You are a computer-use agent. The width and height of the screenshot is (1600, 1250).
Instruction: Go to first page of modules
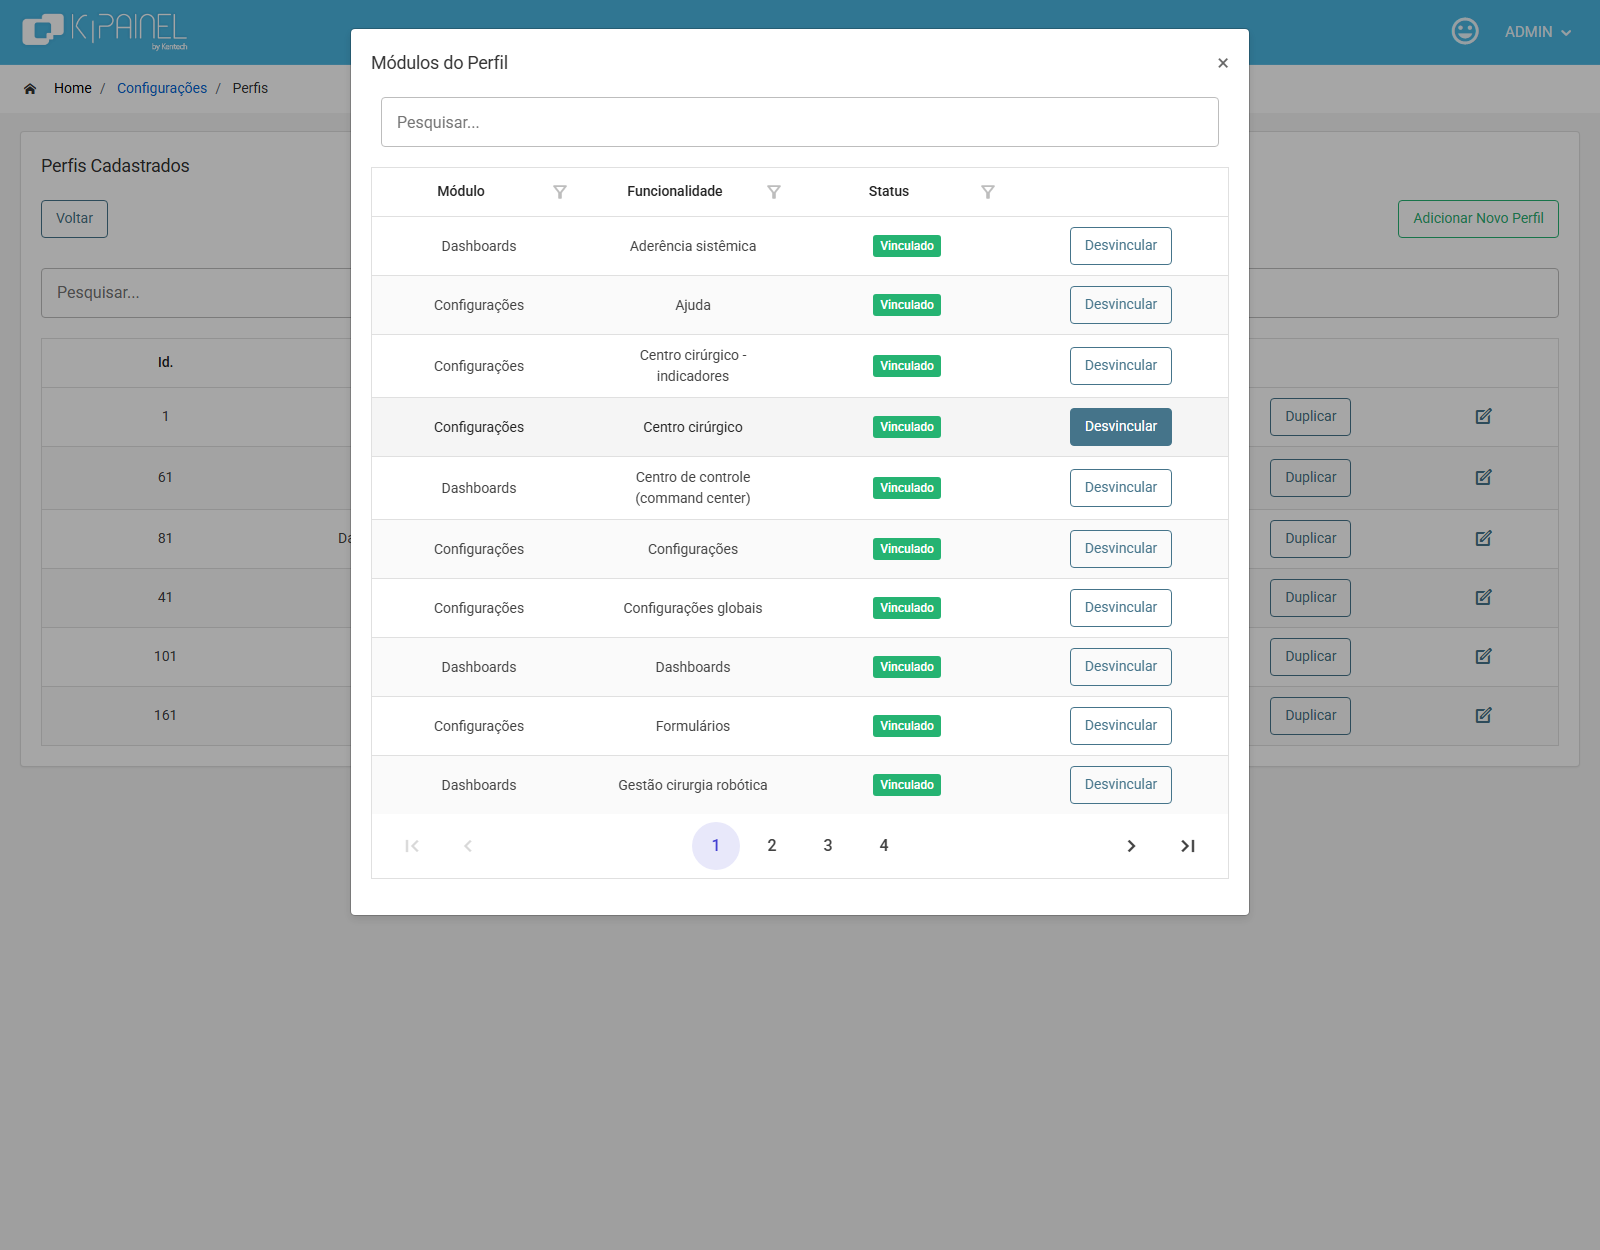412,846
